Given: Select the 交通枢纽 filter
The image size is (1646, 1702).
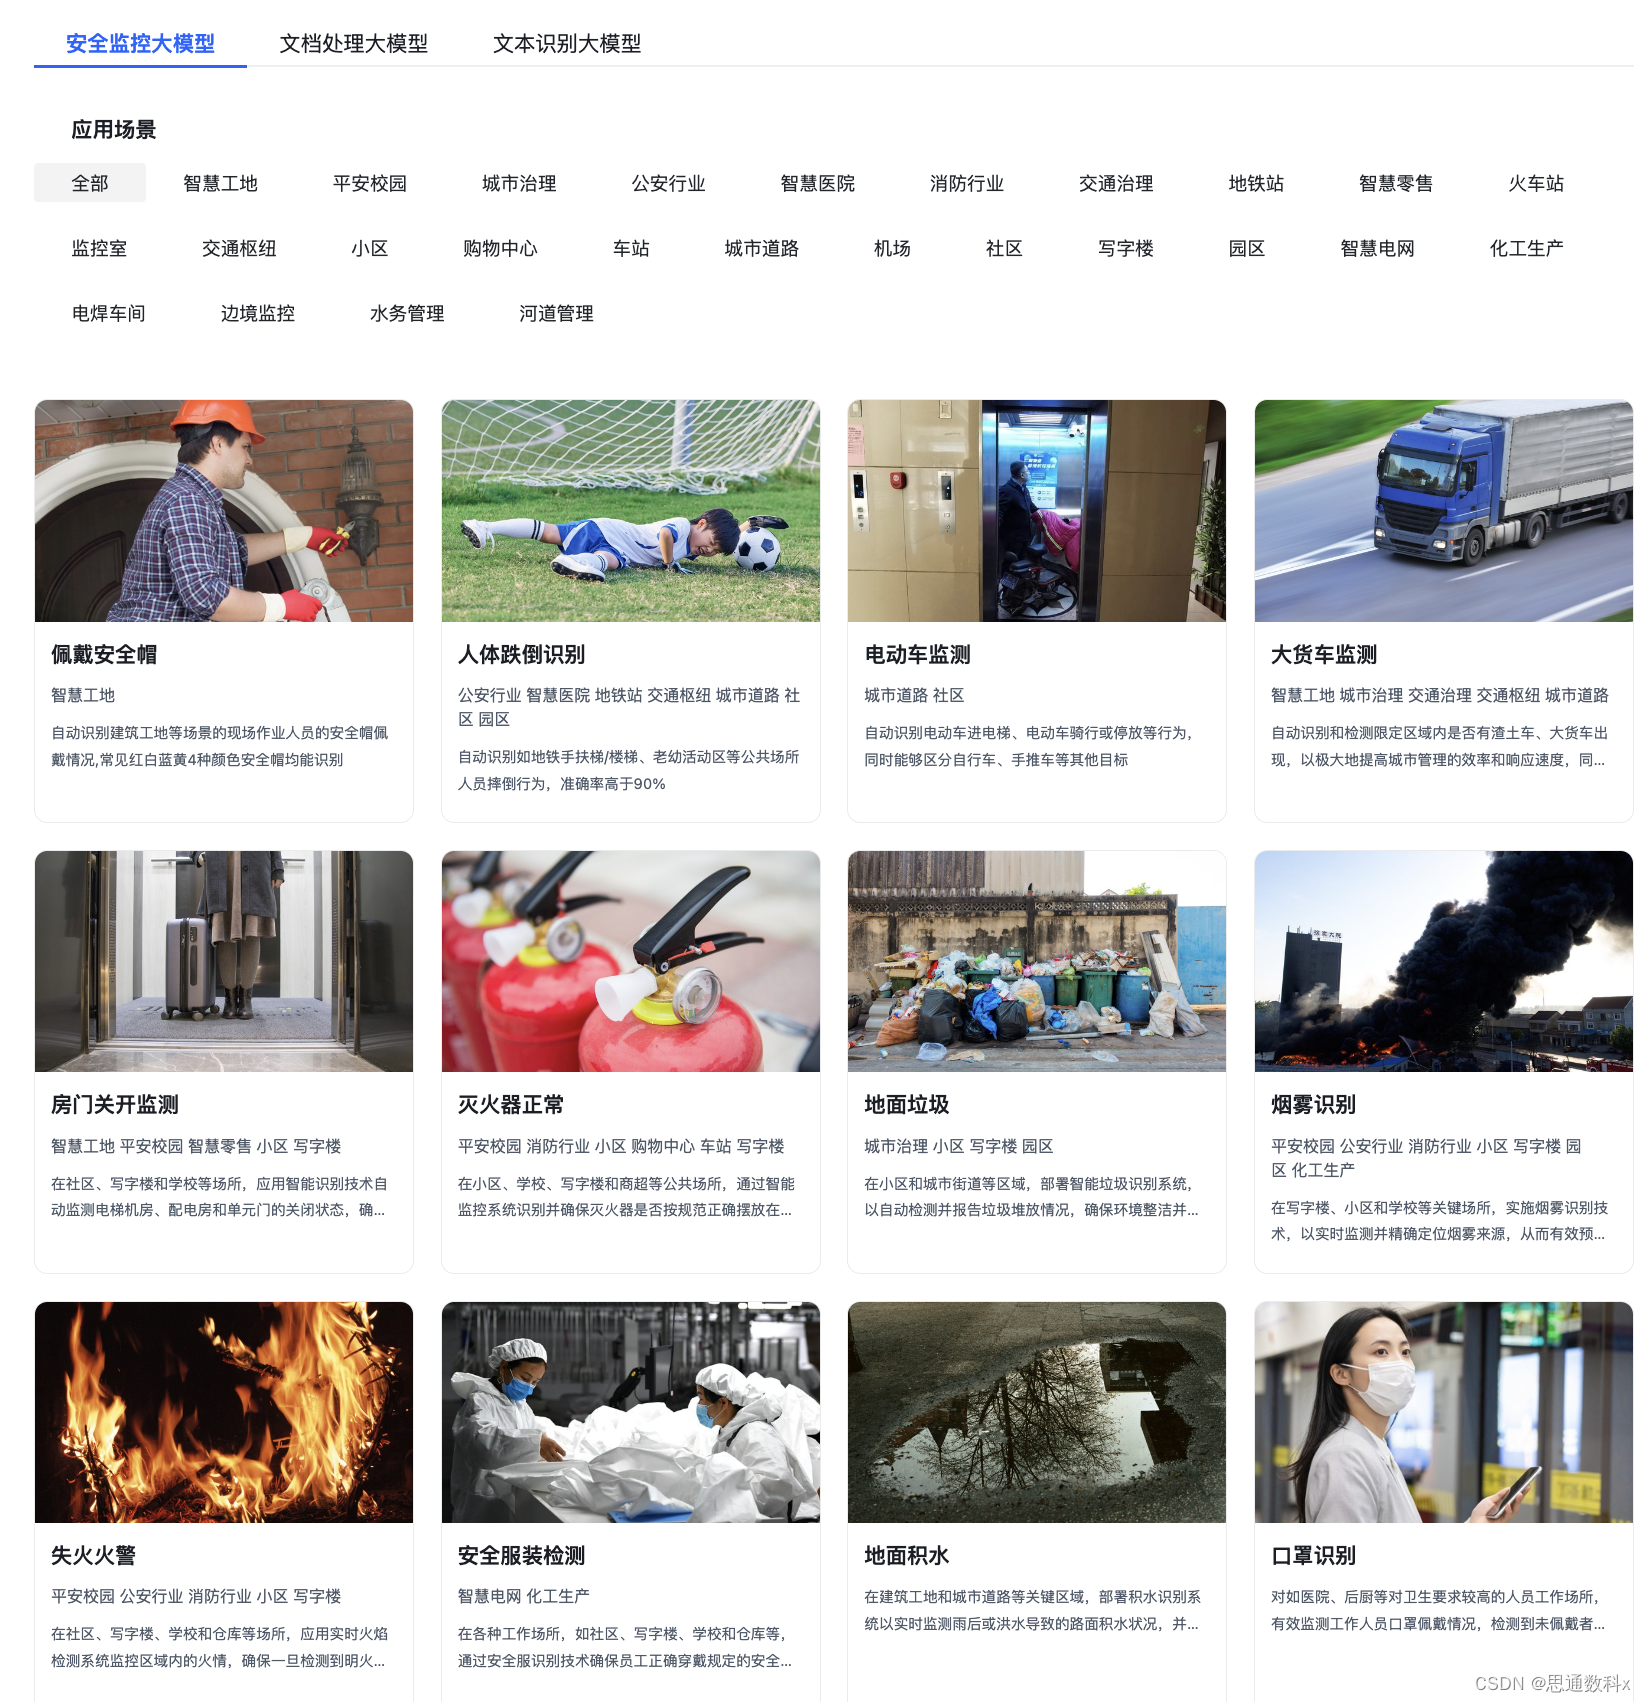Looking at the screenshot, I should pos(239,248).
